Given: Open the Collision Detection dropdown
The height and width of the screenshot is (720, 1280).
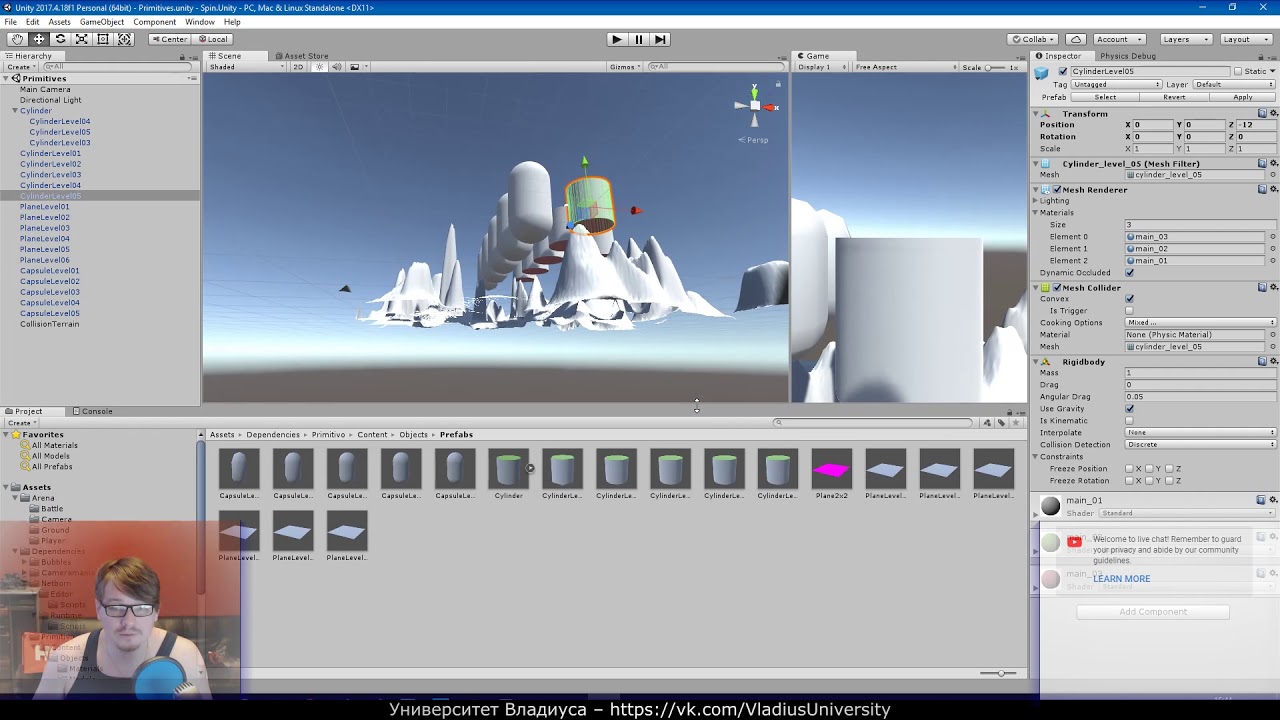Looking at the screenshot, I should 1200,444.
